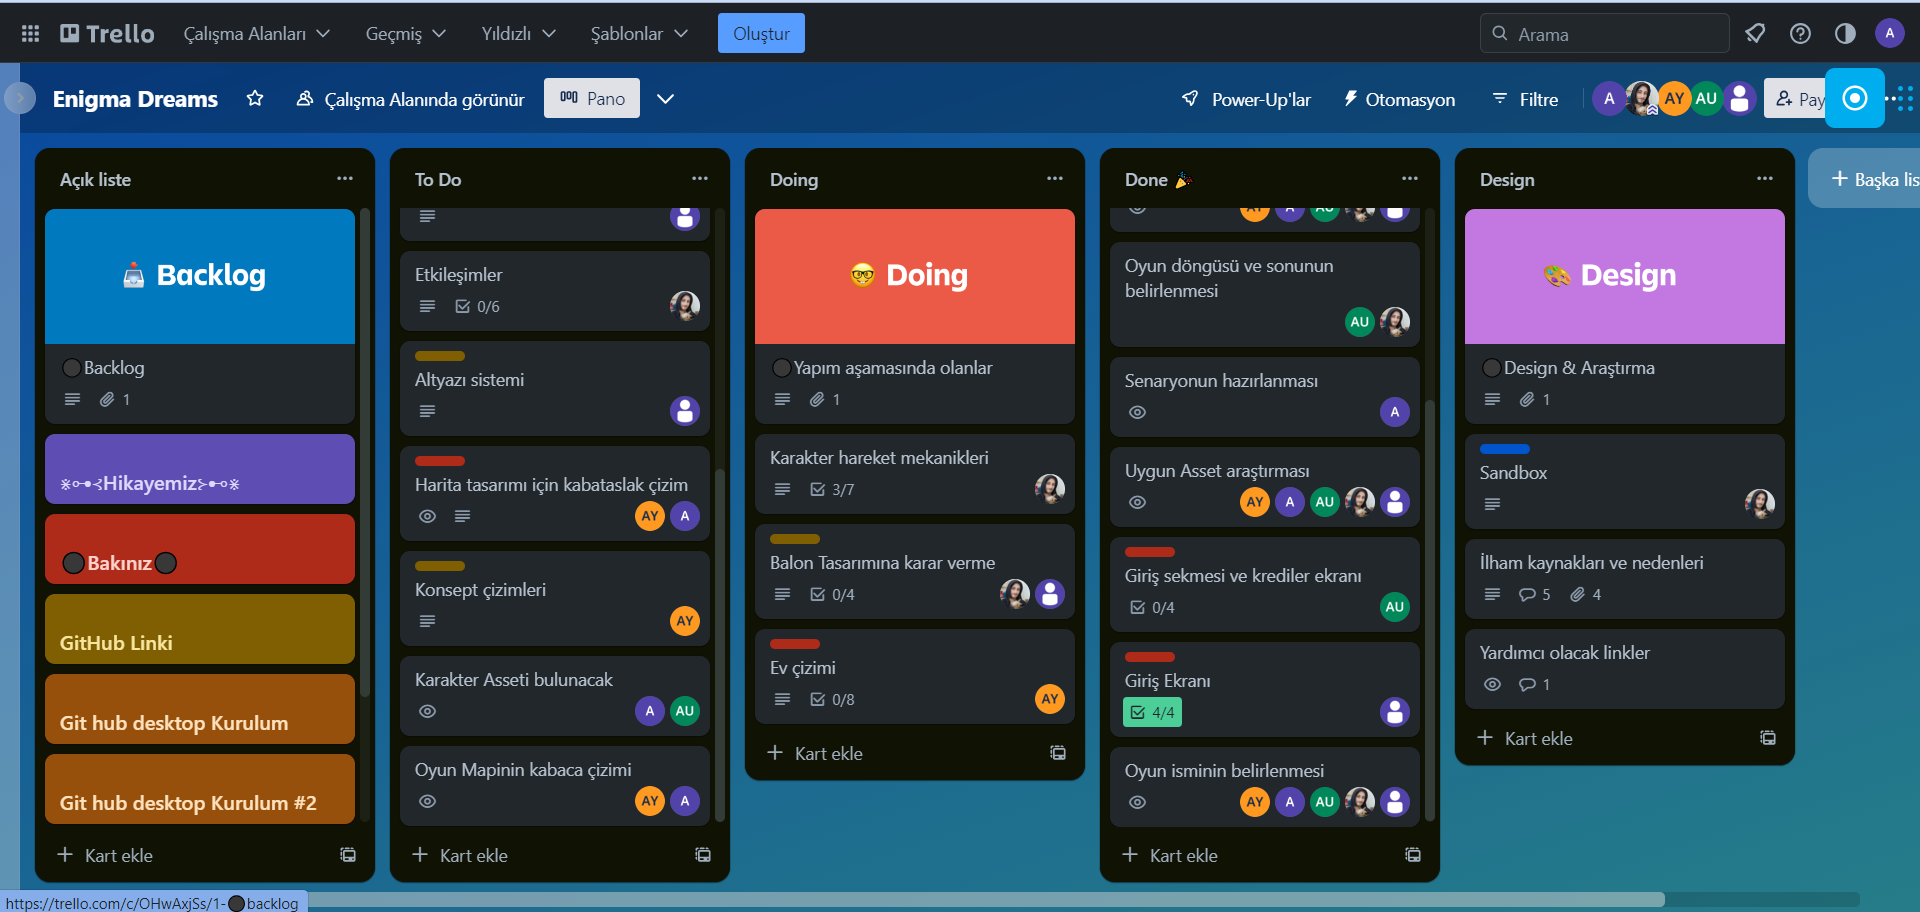This screenshot has width=1920, height=912.
Task: Open the Geçmiş menu
Action: [404, 33]
